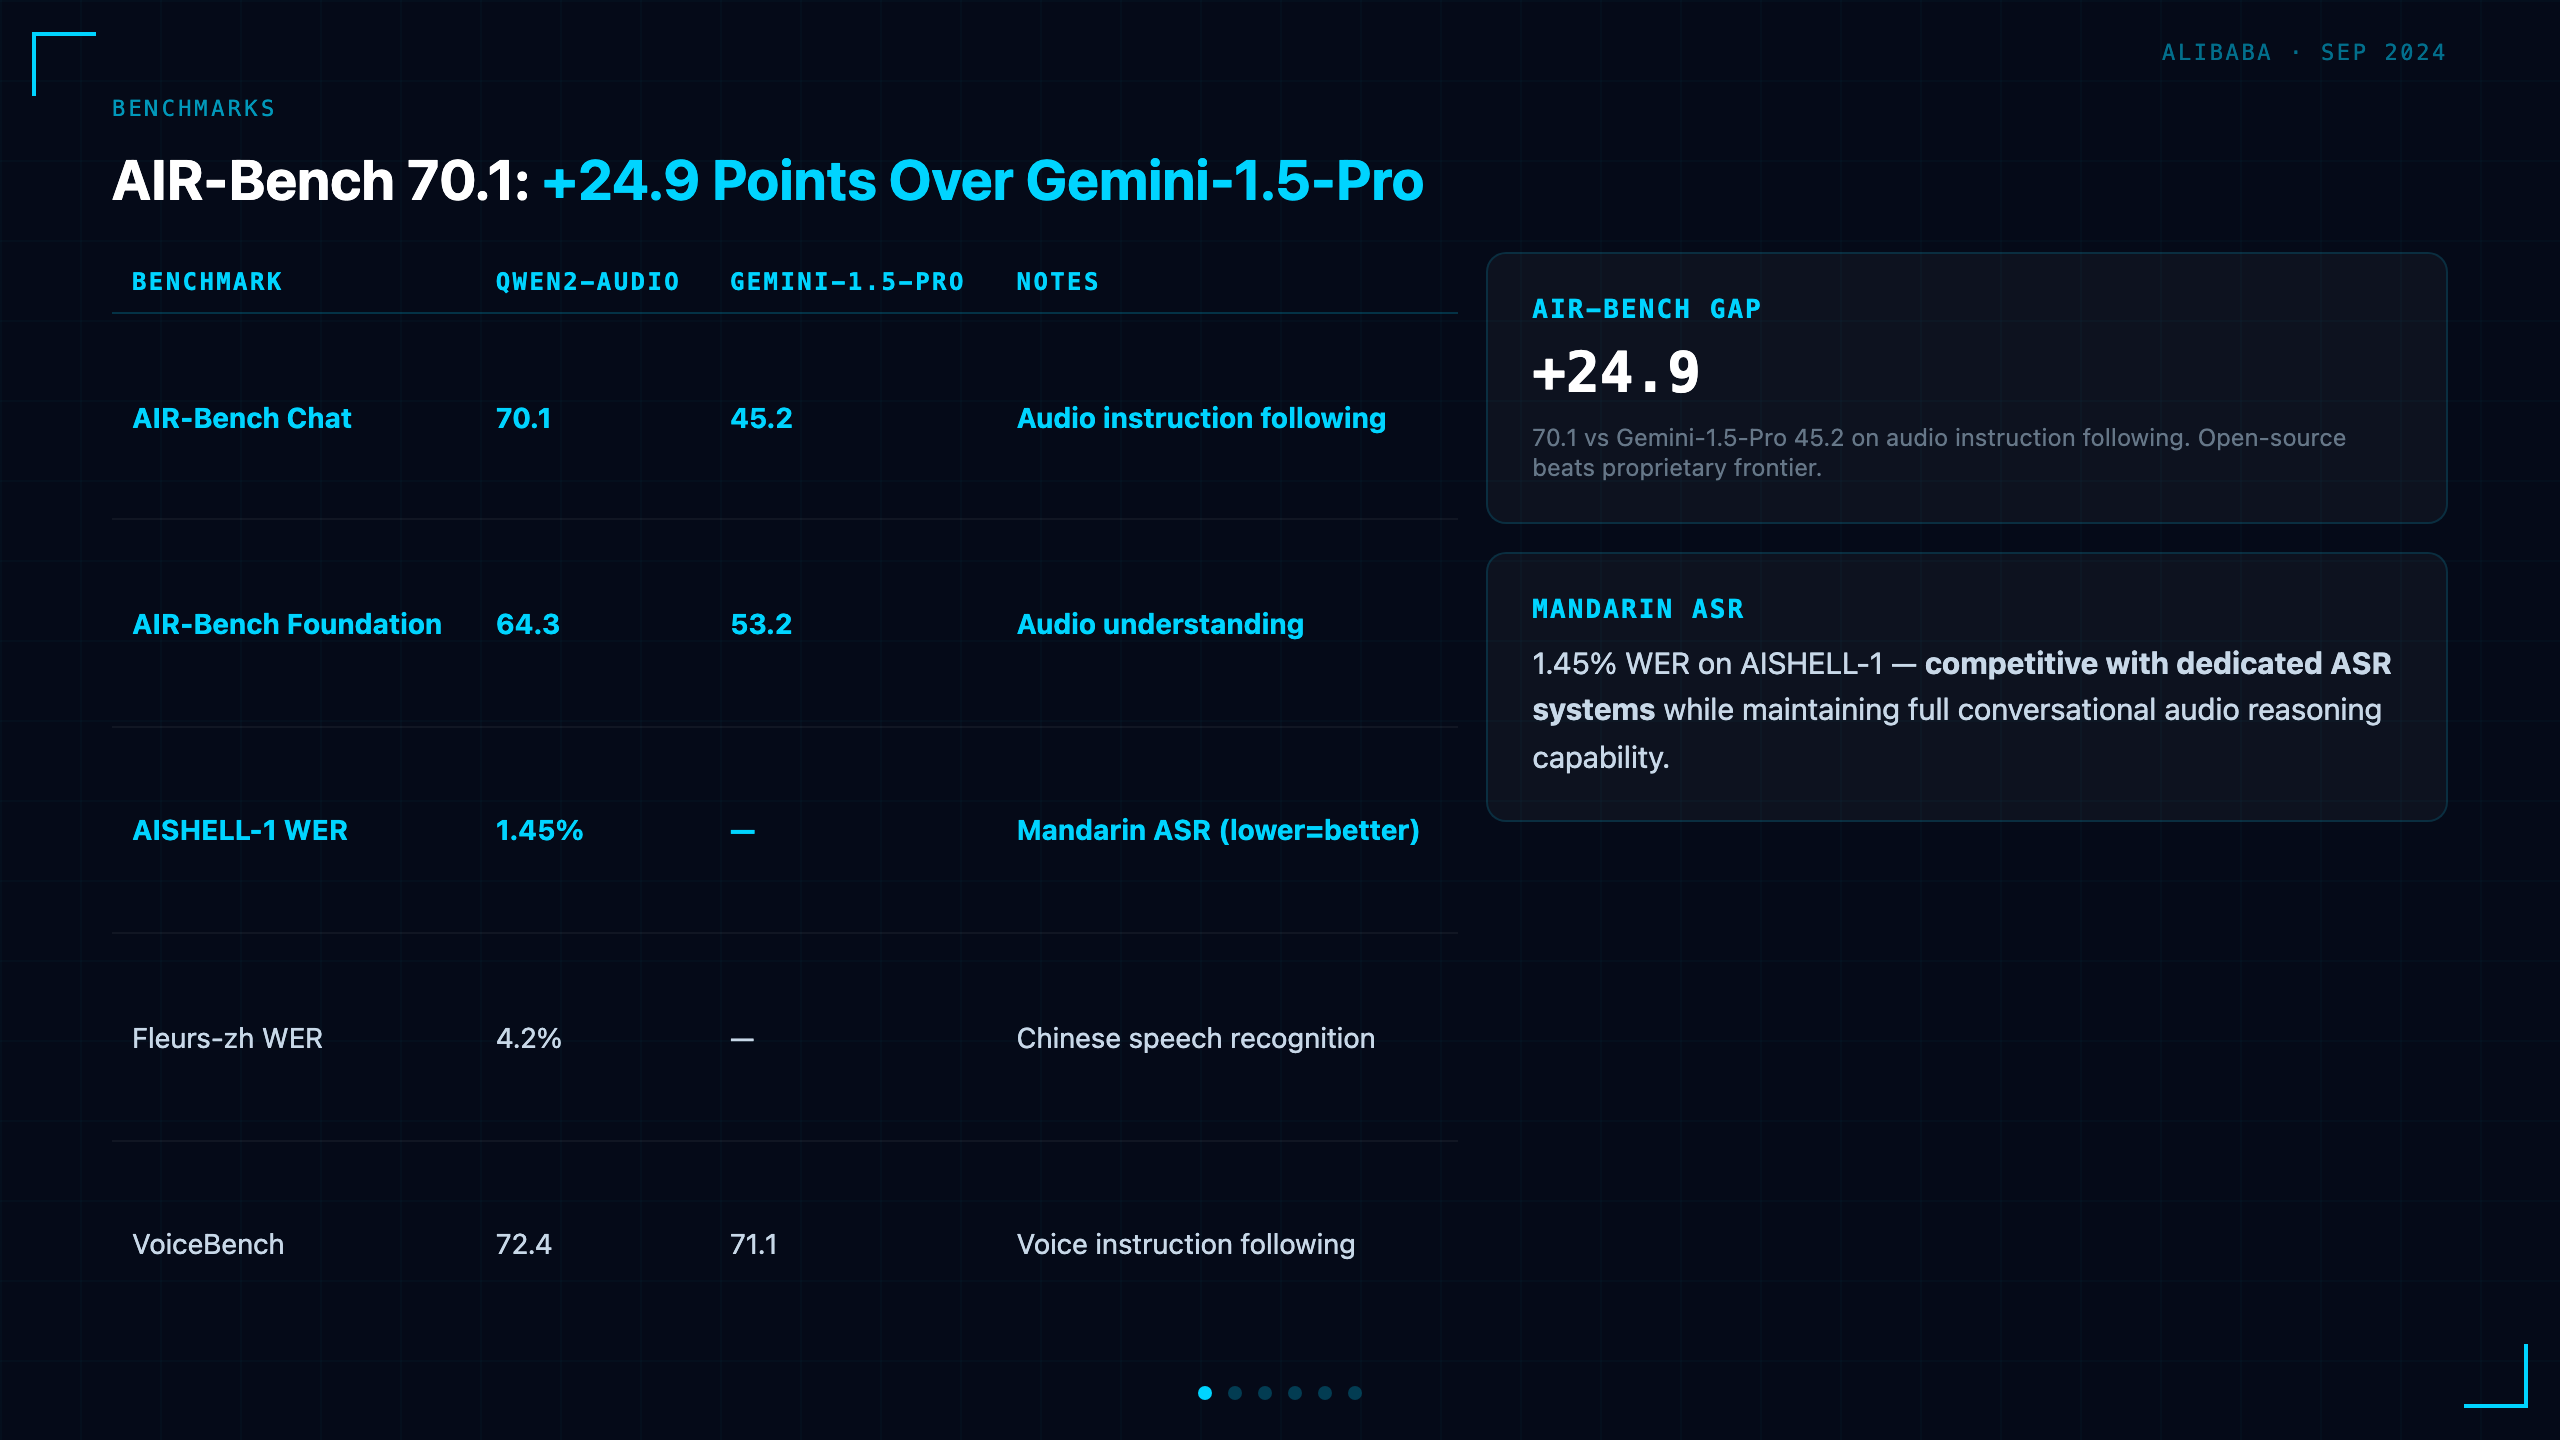Click the bottom-right corner bracket decoration

point(2496,1376)
